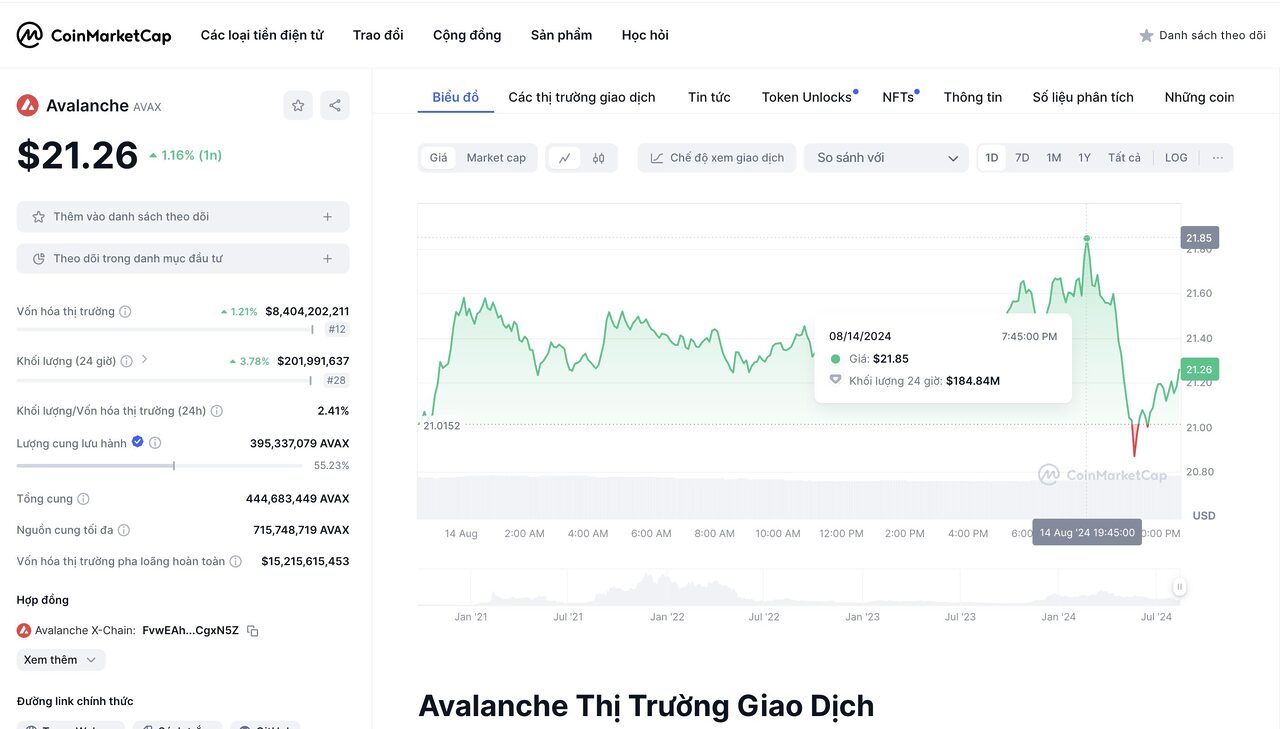The height and width of the screenshot is (729, 1280).
Task: Expand the Xem thêm contracts list
Action: coord(61,660)
